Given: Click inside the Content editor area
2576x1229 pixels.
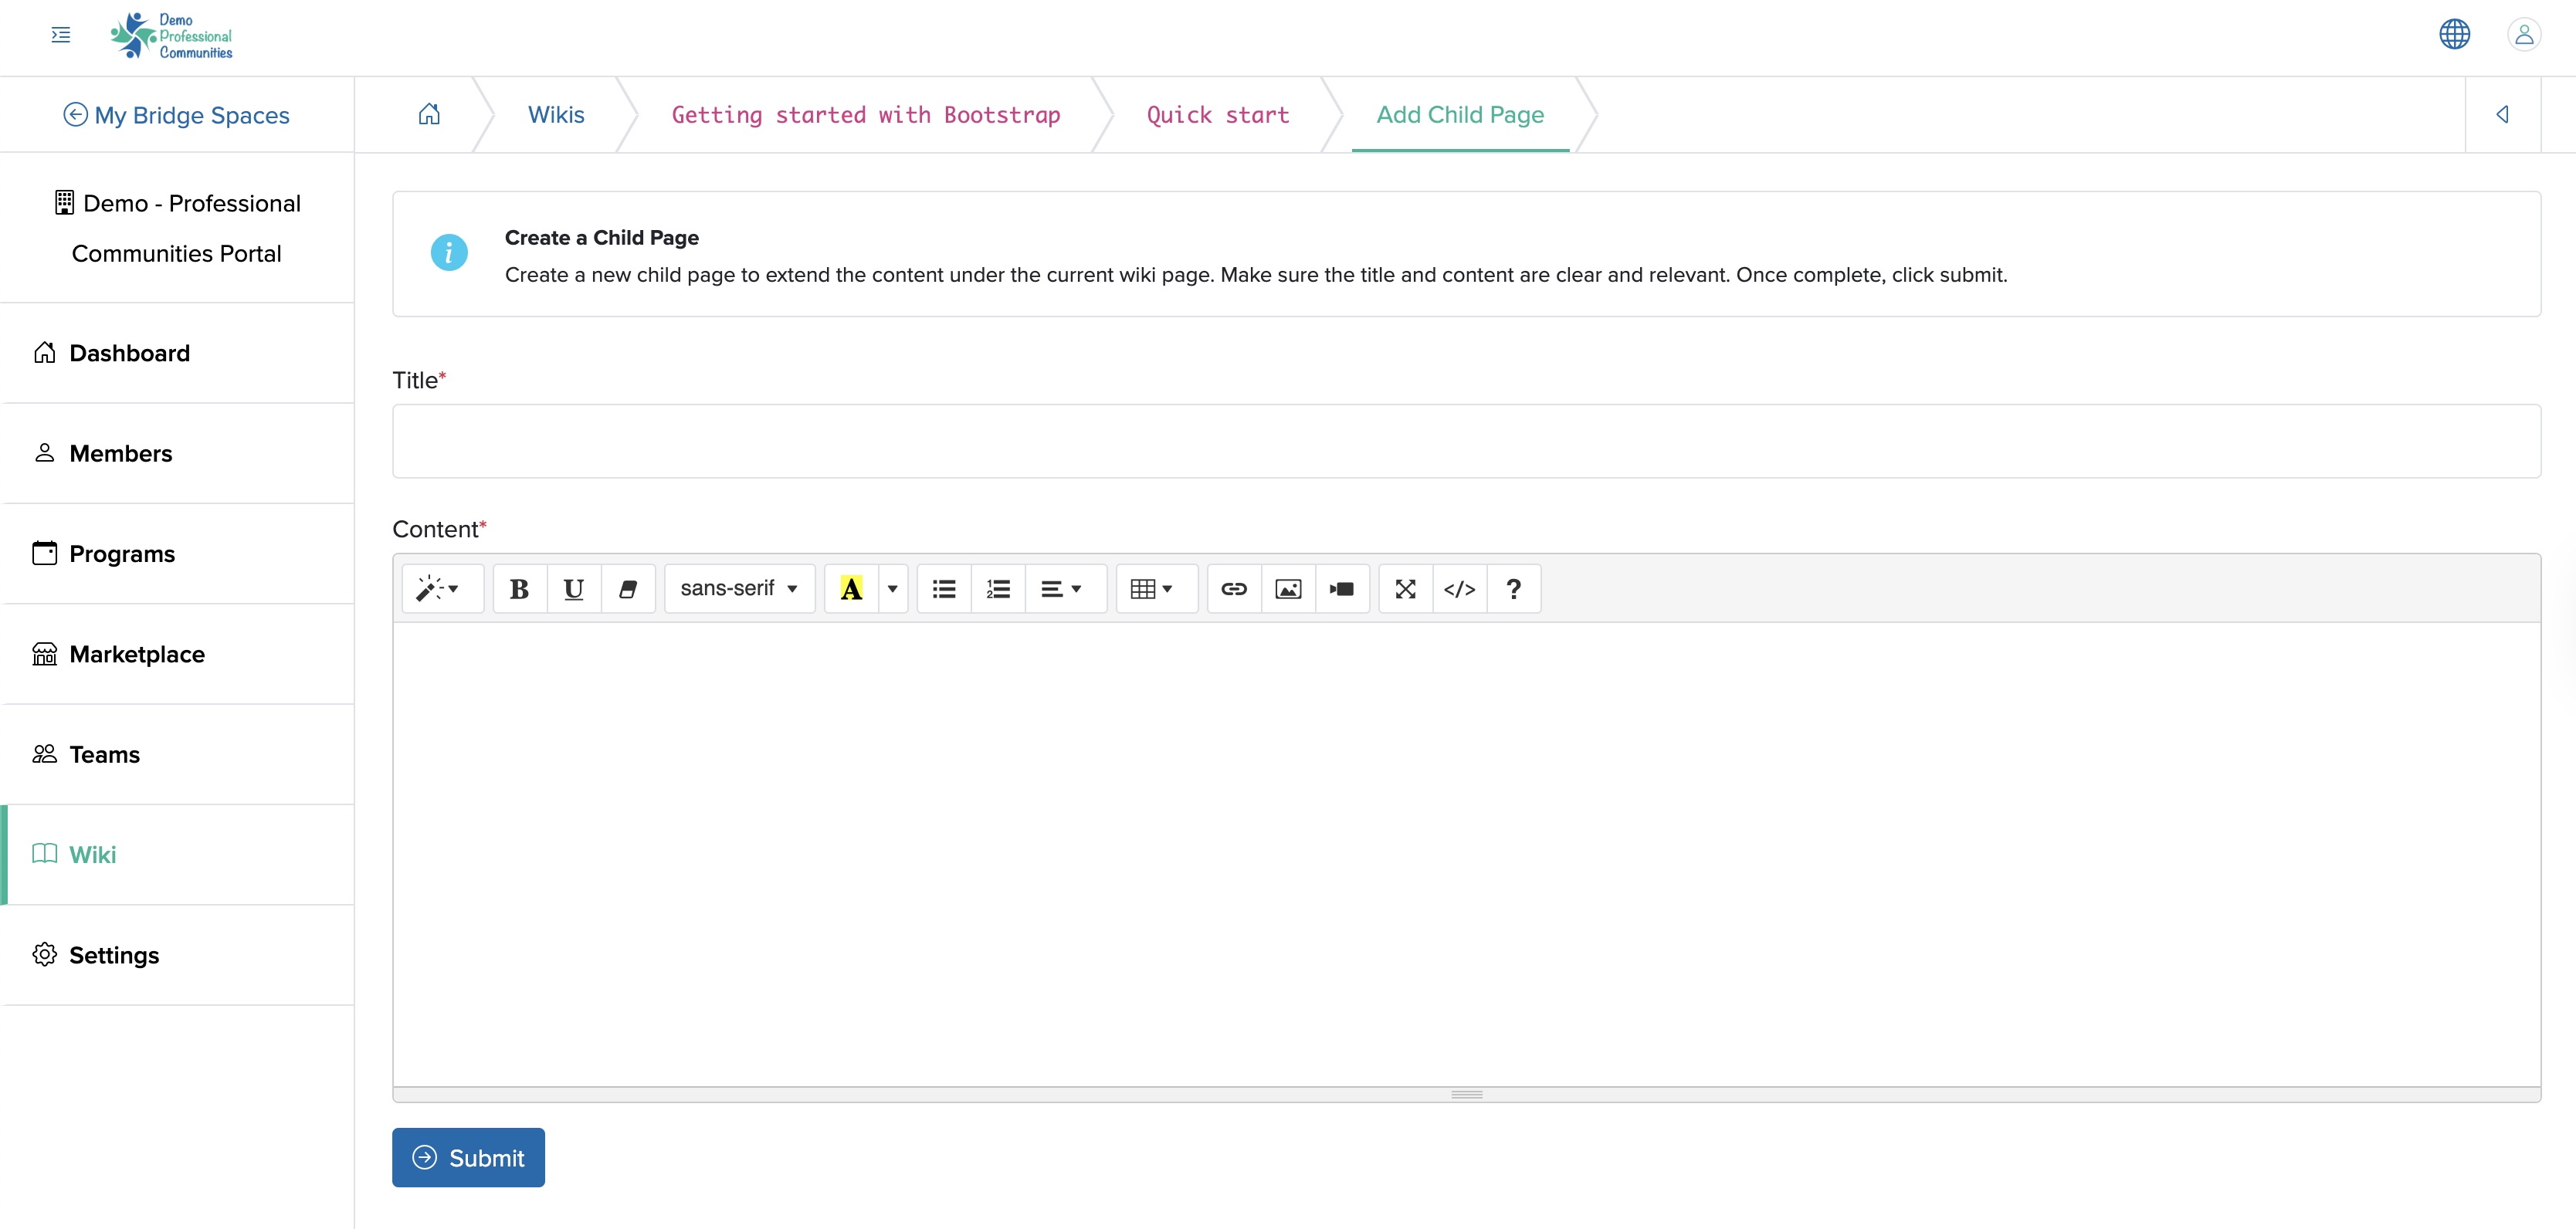Looking at the screenshot, I should click(1466, 854).
